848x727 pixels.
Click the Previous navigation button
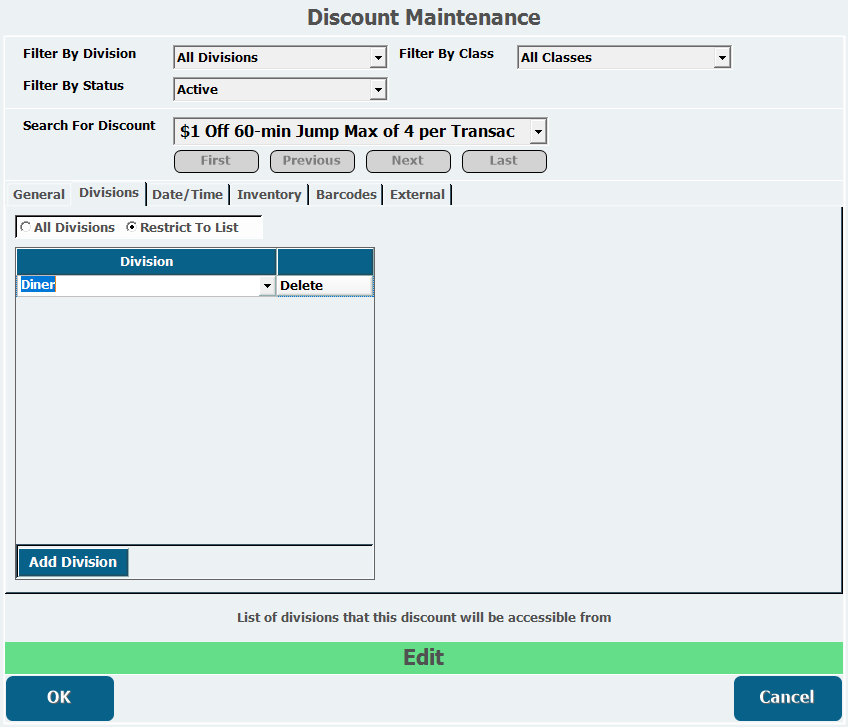pos(312,161)
